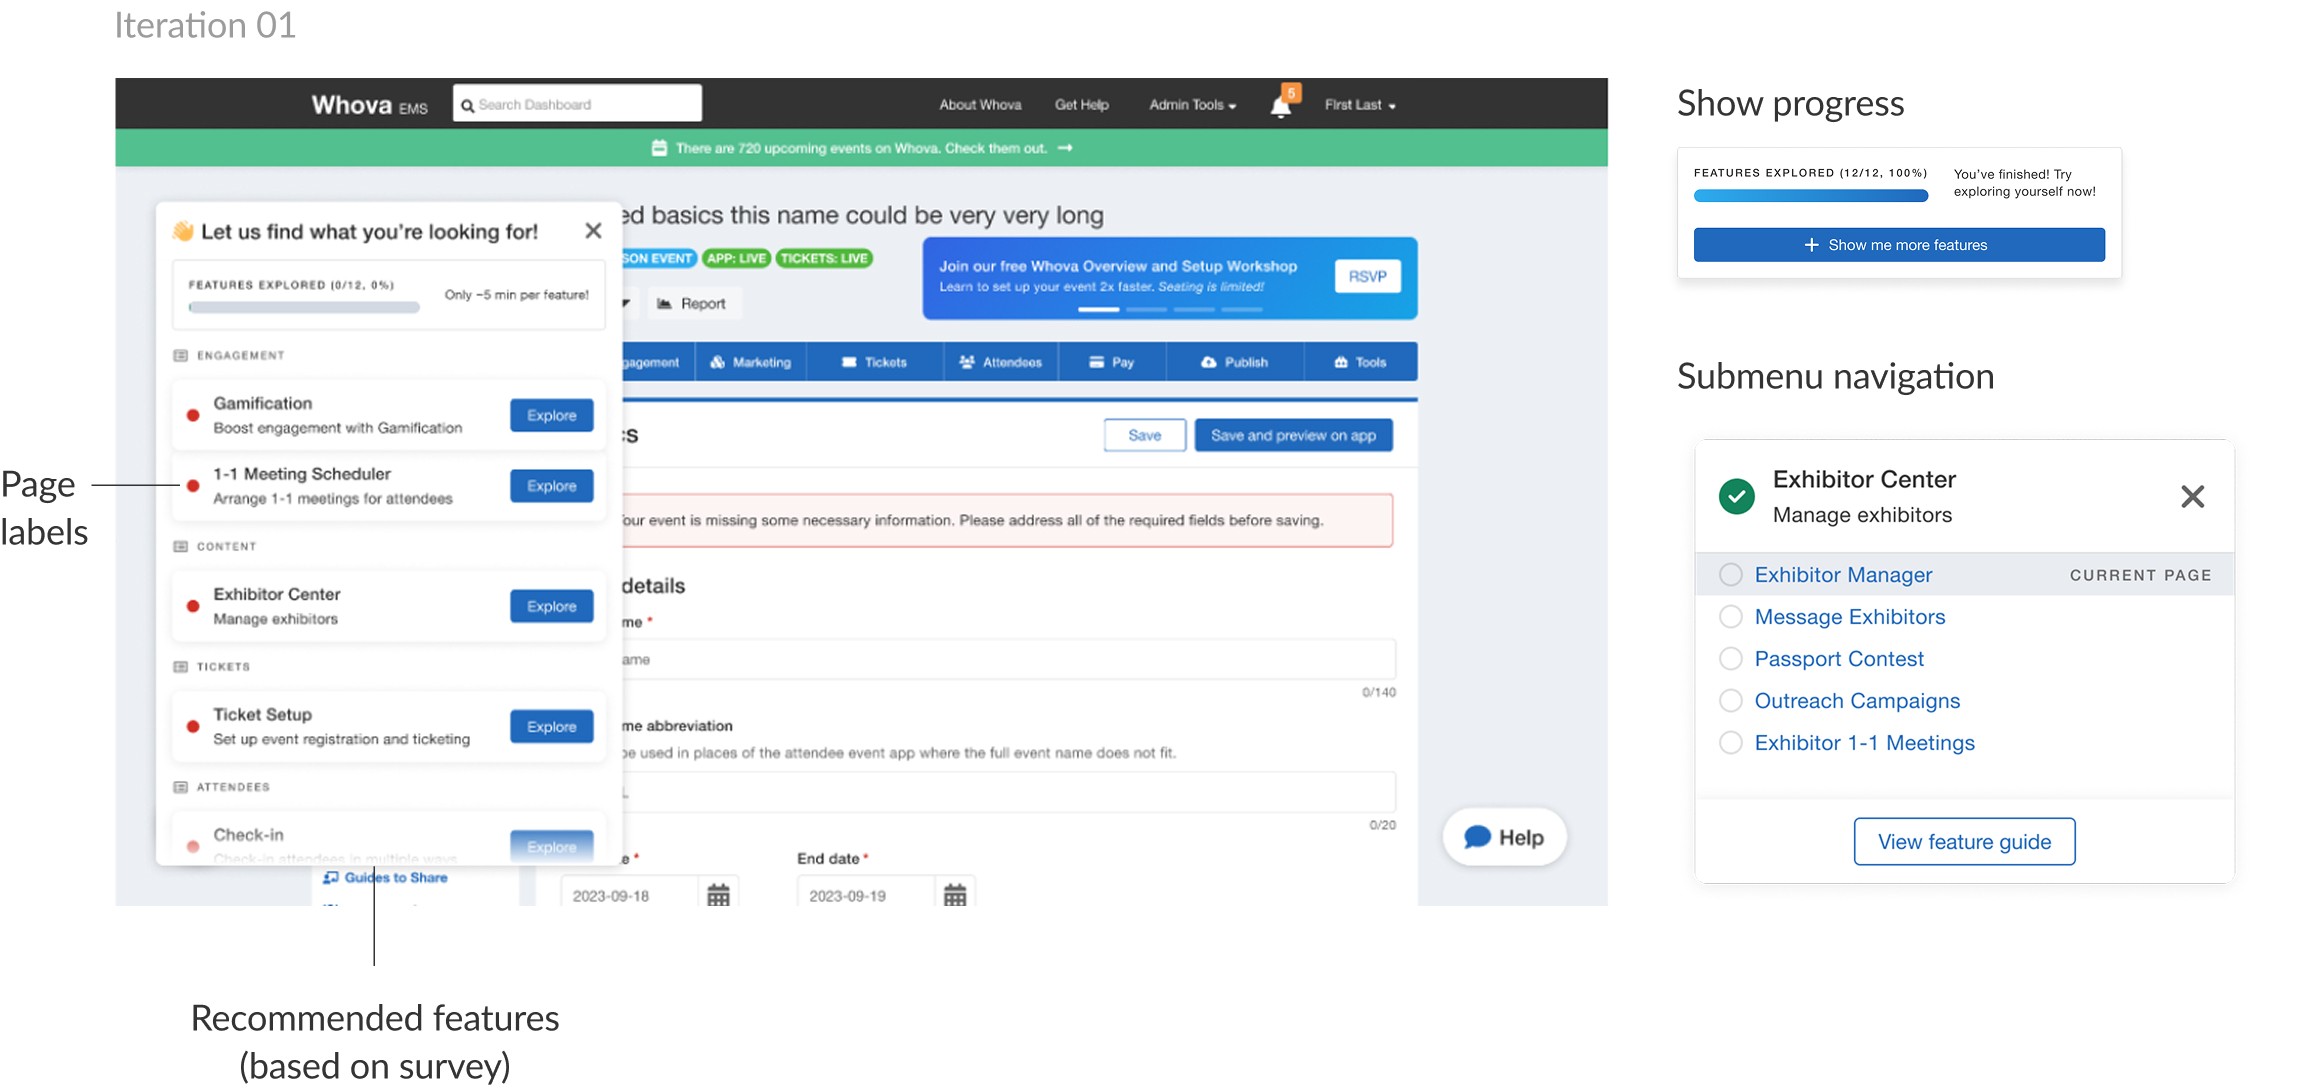2298x1089 pixels.
Task: Click the green Exhibitor Center checkmark icon
Action: (1736, 496)
